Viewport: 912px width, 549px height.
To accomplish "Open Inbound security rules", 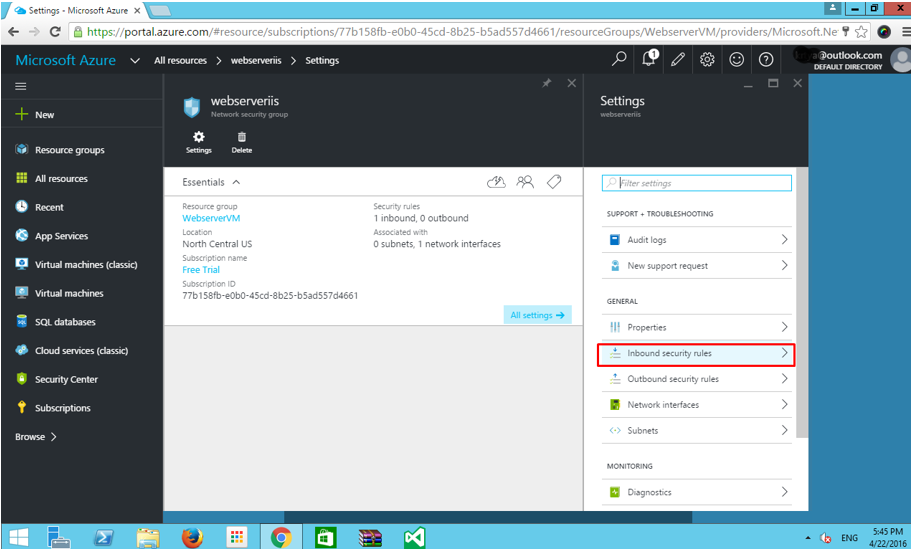I will click(x=697, y=354).
